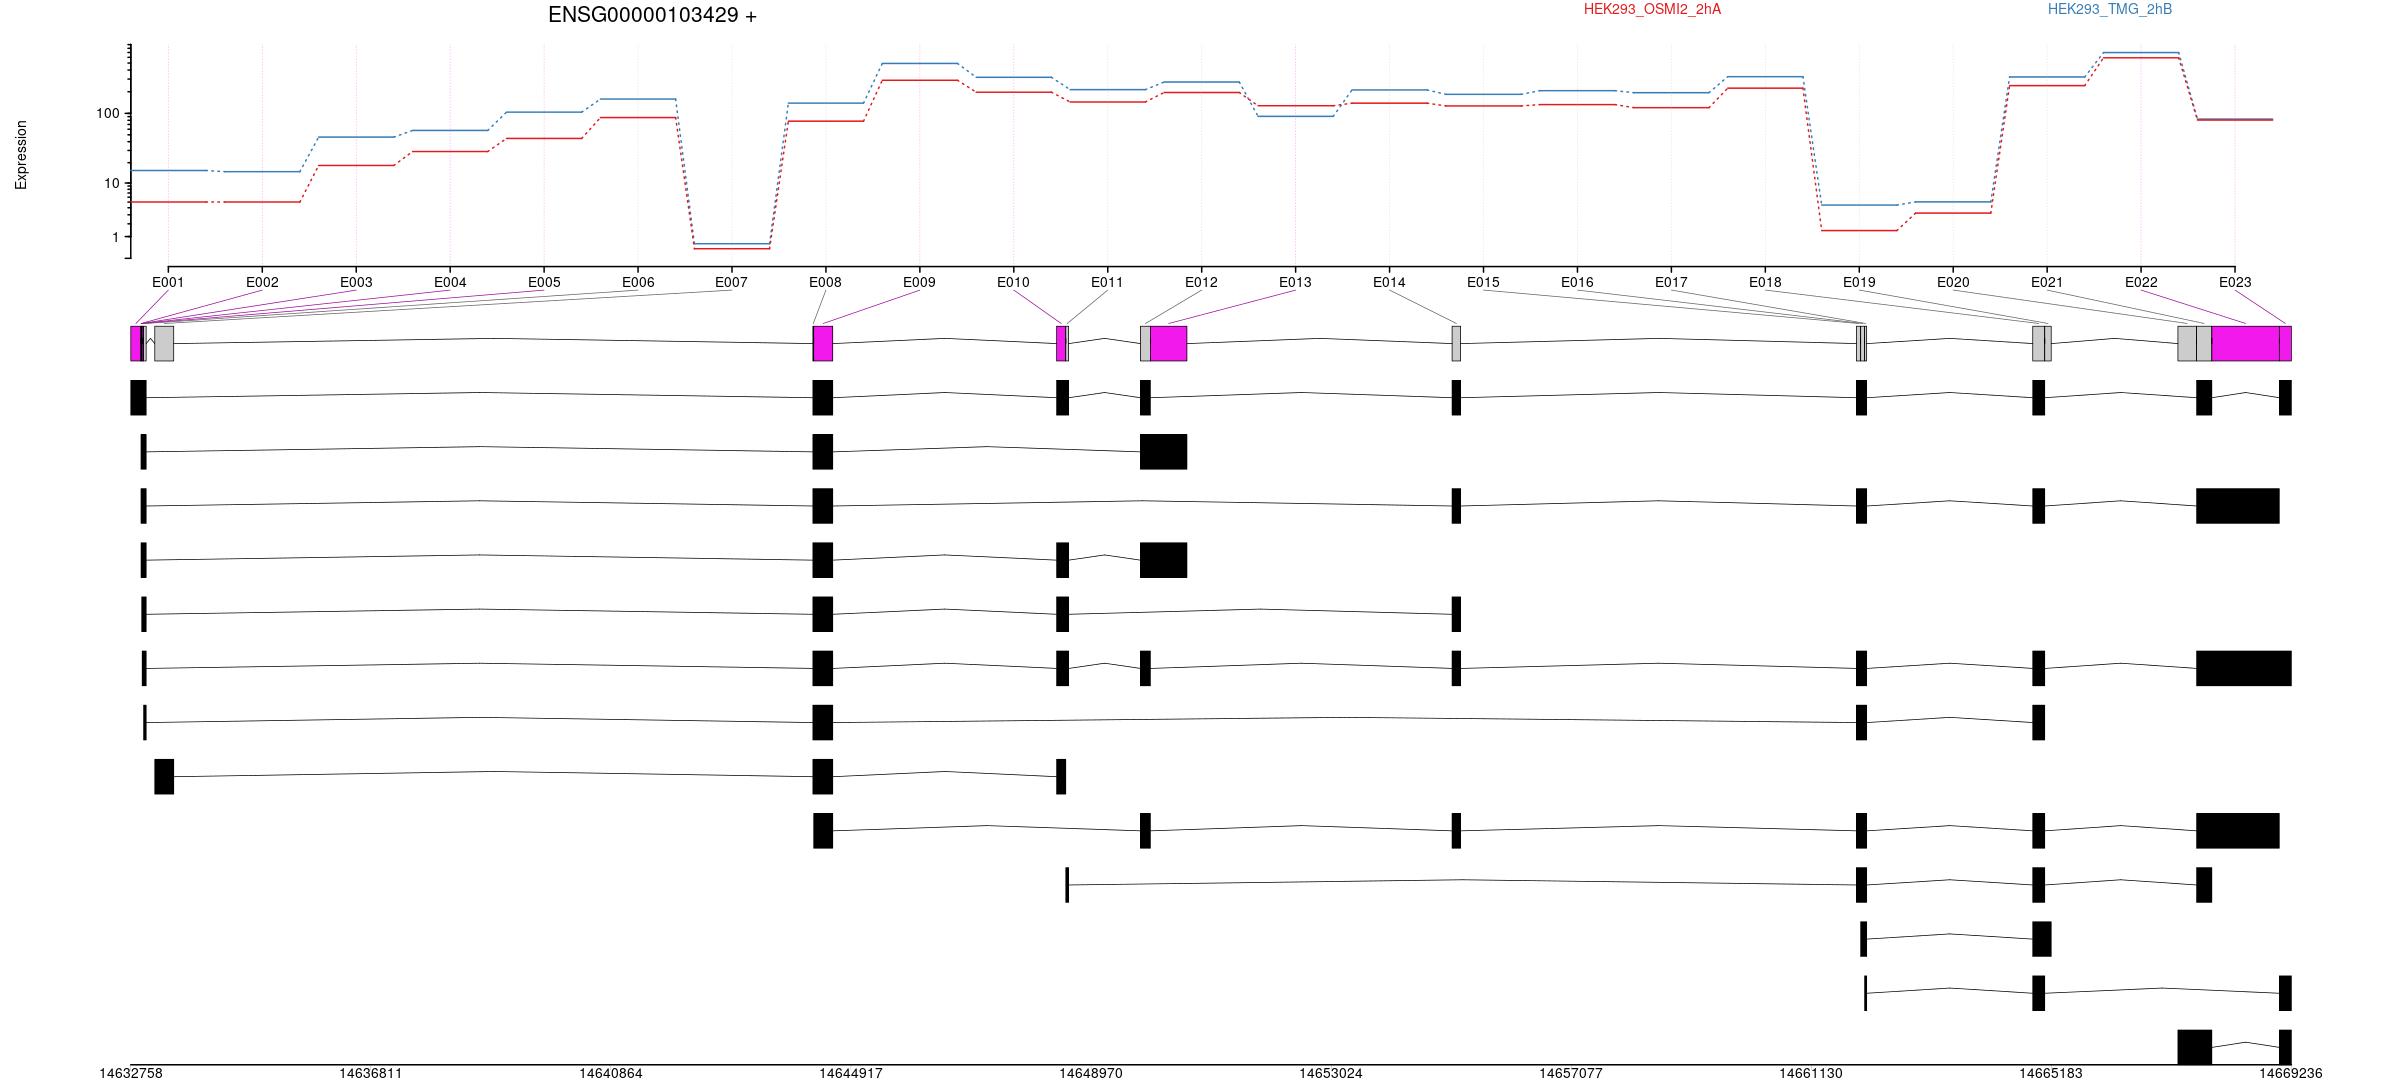Click the E017 exon label
Viewport: 2400px width, 1090px height.
1671,282
